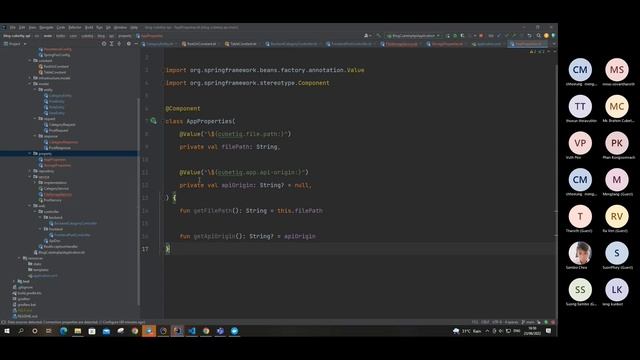Collapse the backend controller folder

coord(40,217)
